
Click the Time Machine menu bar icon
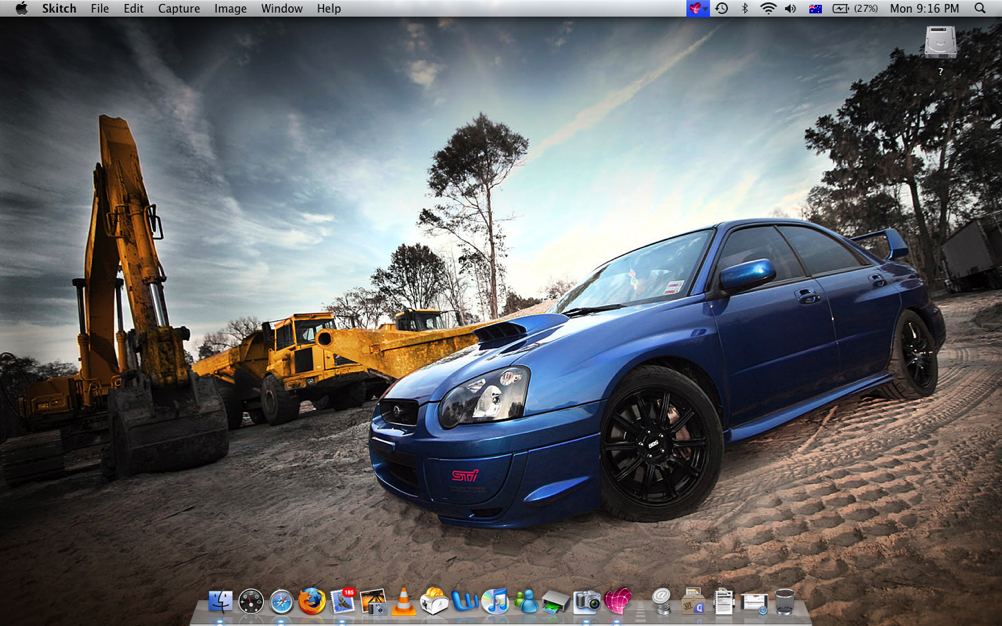click(721, 8)
